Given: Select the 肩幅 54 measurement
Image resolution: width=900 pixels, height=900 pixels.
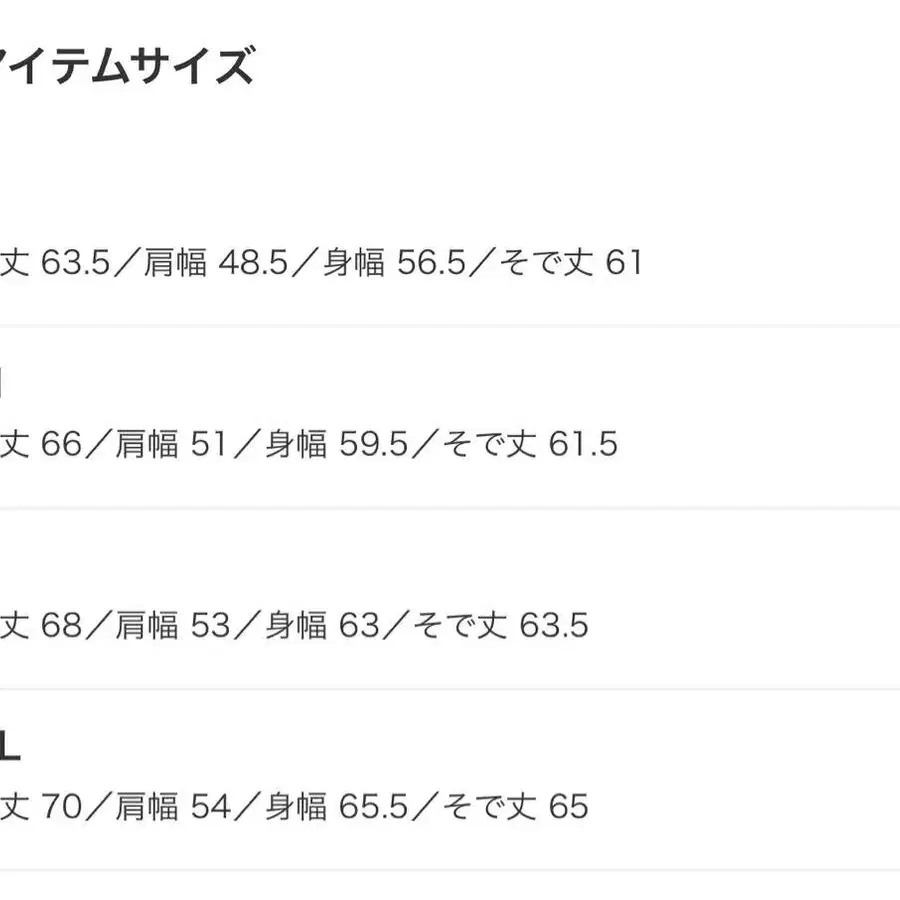Looking at the screenshot, I should 172,806.
